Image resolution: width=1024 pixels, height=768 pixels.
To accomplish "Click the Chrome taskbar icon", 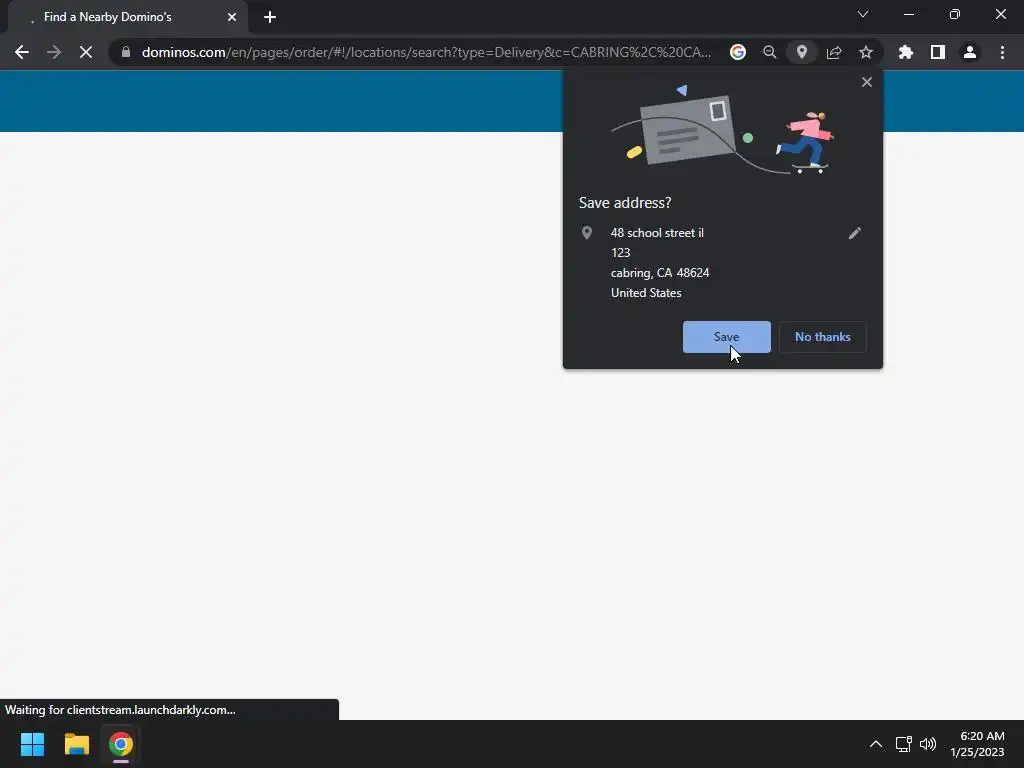I will tap(121, 744).
